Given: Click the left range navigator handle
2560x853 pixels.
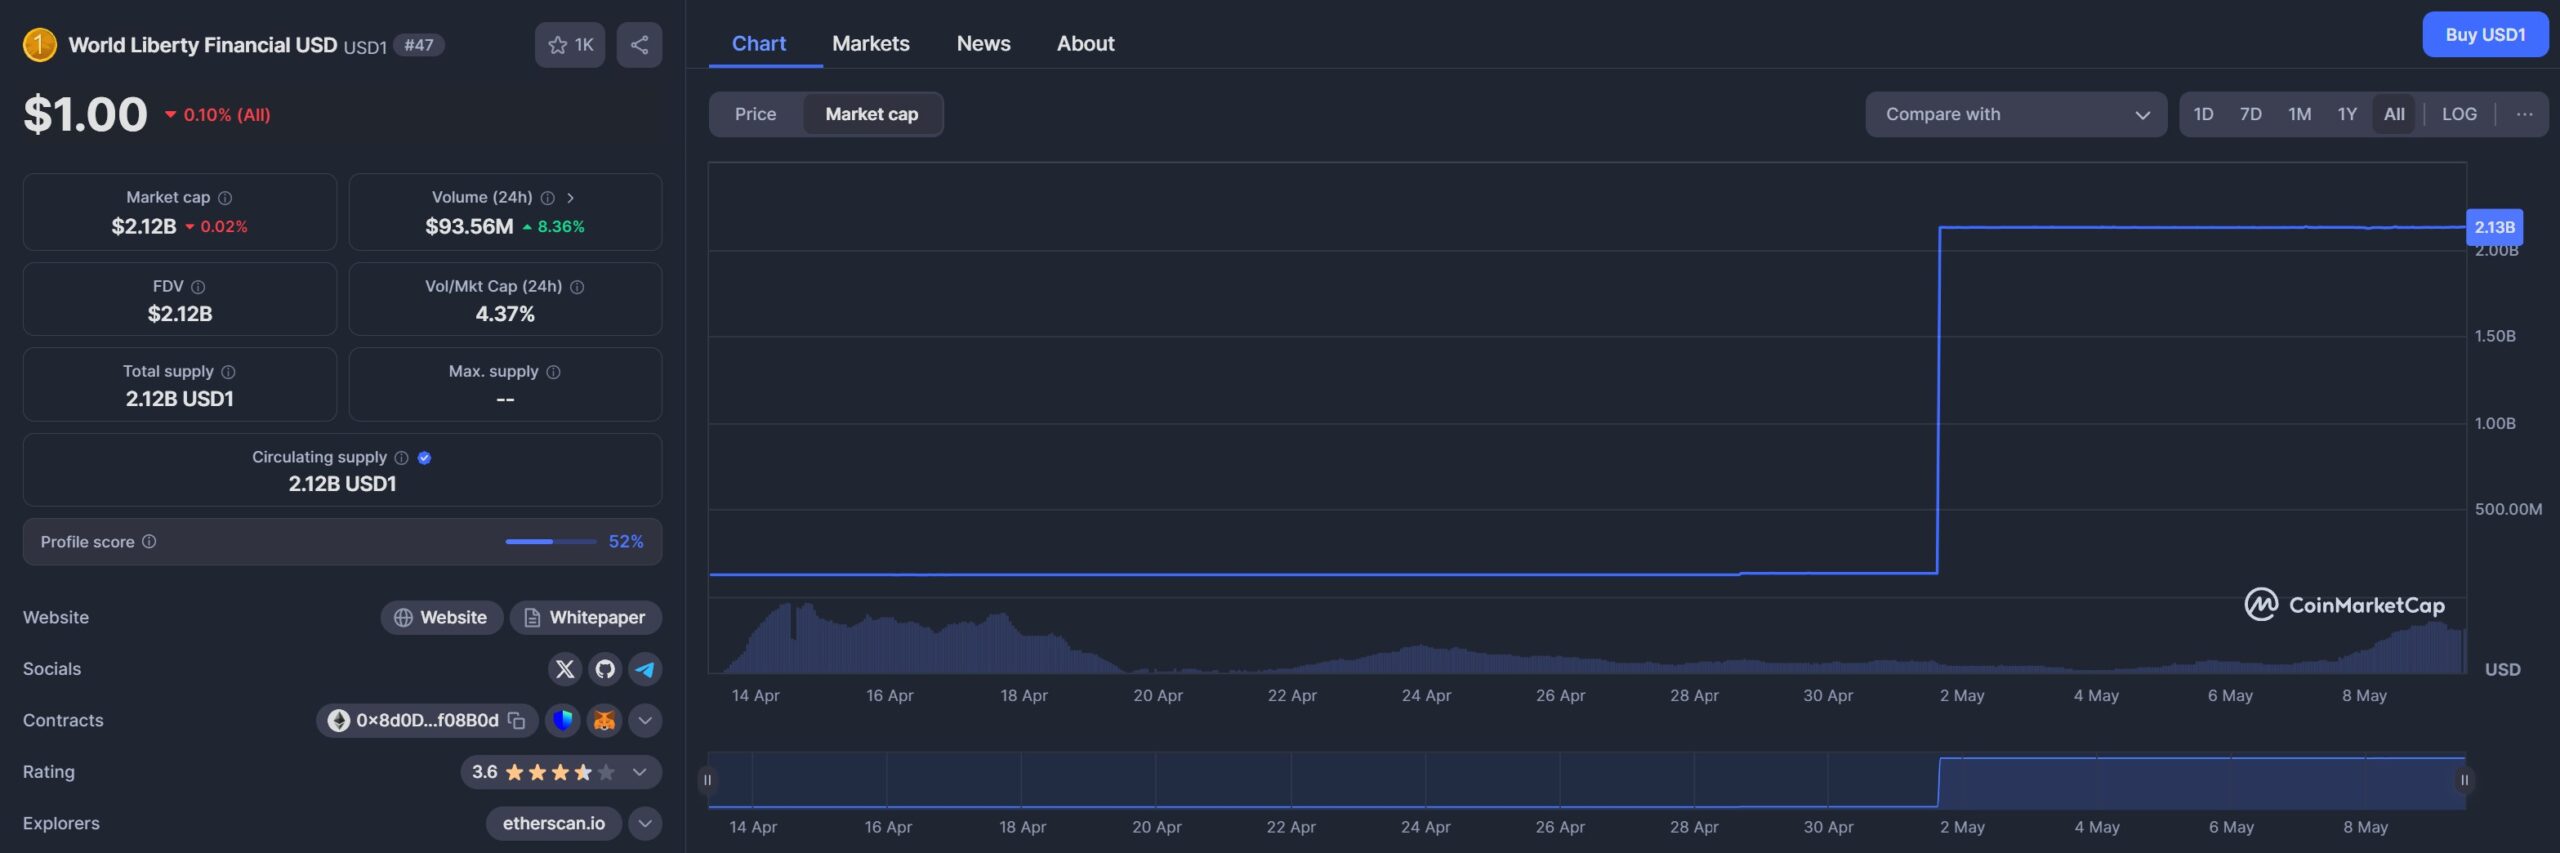Looking at the screenshot, I should pyautogui.click(x=707, y=780).
